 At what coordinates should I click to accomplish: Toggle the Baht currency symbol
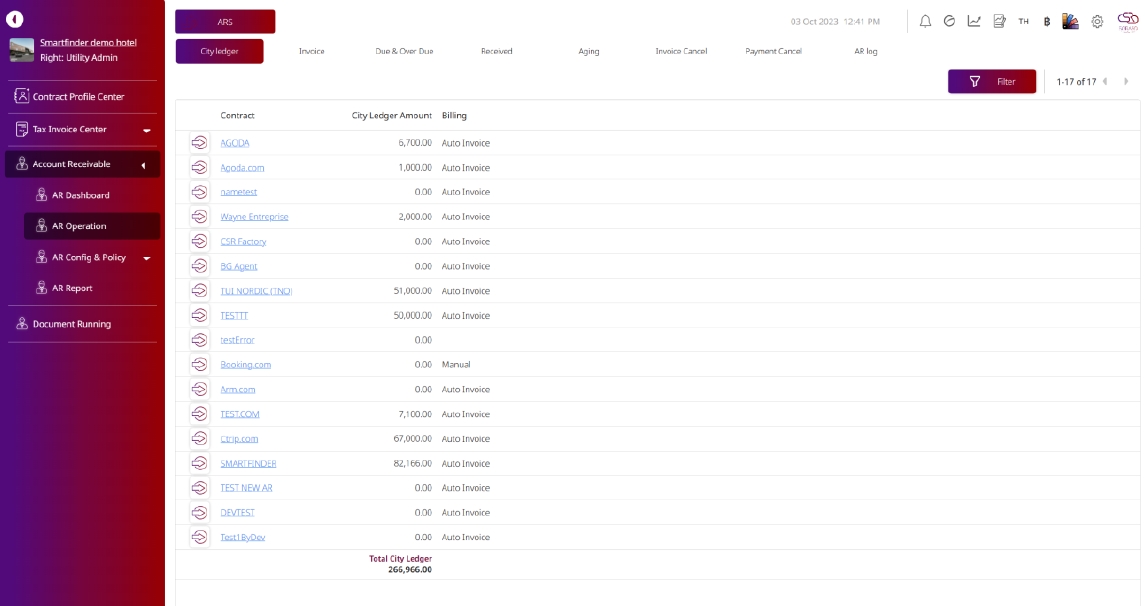(1046, 21)
